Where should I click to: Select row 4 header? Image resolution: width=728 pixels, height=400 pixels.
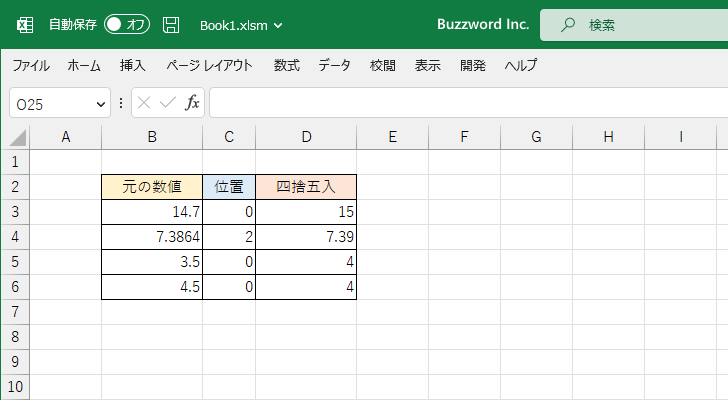pyautogui.click(x=15, y=237)
